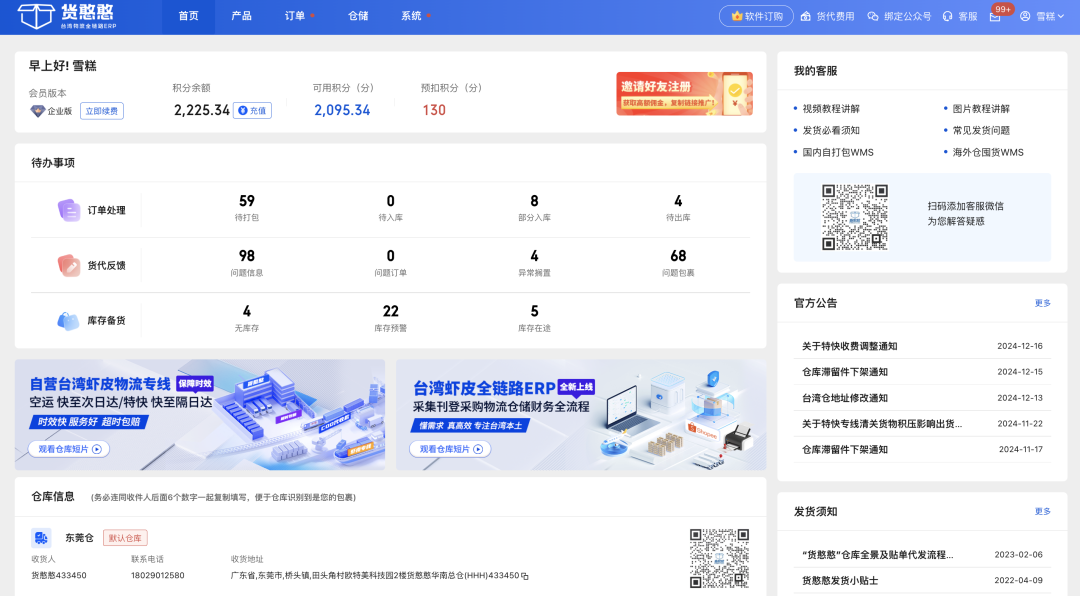The image size is (1080, 596).
Task: Expand the 订单 navigation dropdown
Action: point(296,16)
